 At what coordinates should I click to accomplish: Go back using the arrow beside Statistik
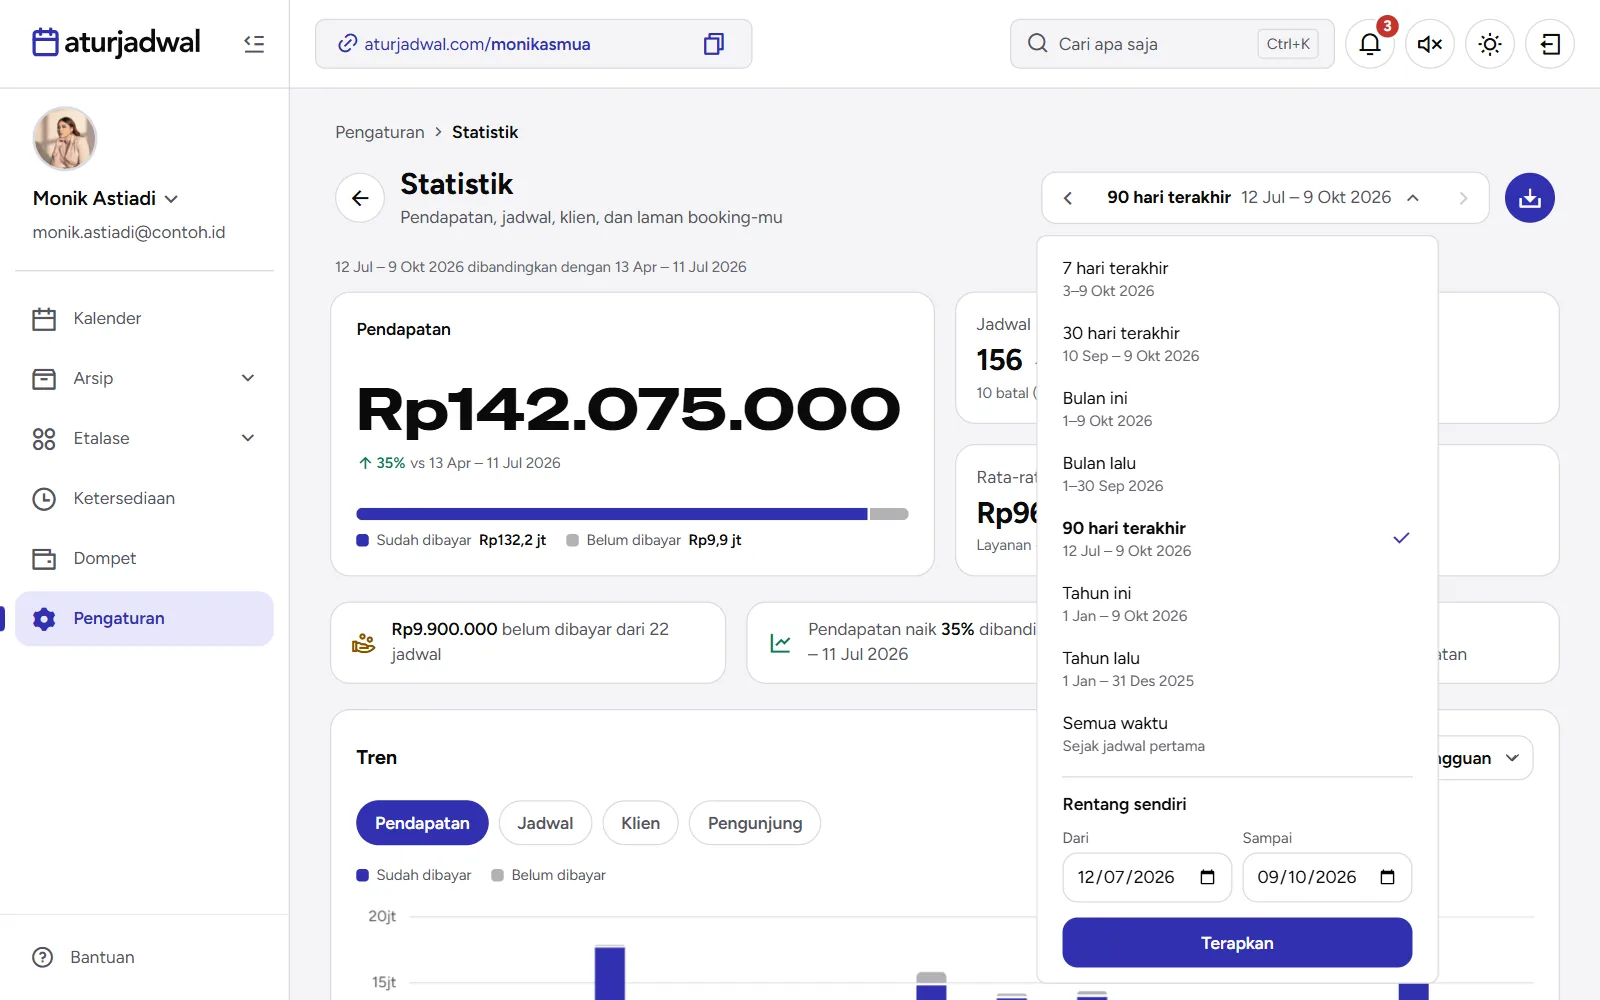(x=360, y=198)
